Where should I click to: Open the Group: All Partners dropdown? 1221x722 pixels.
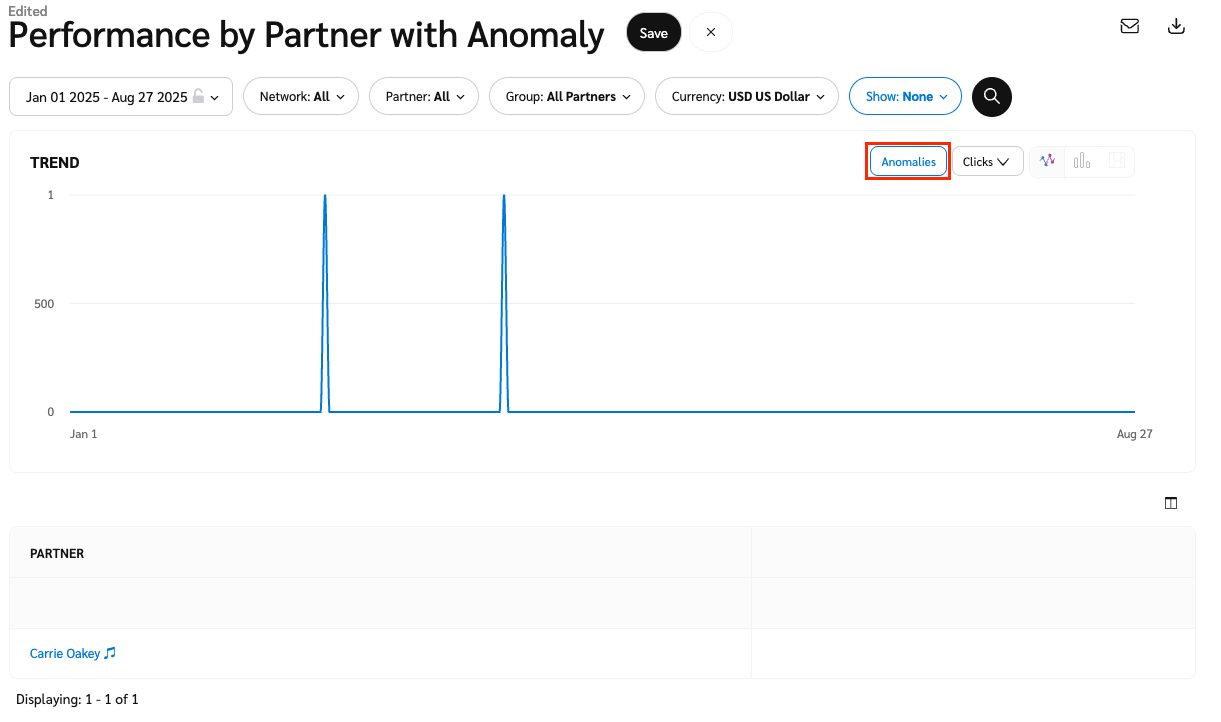567,97
